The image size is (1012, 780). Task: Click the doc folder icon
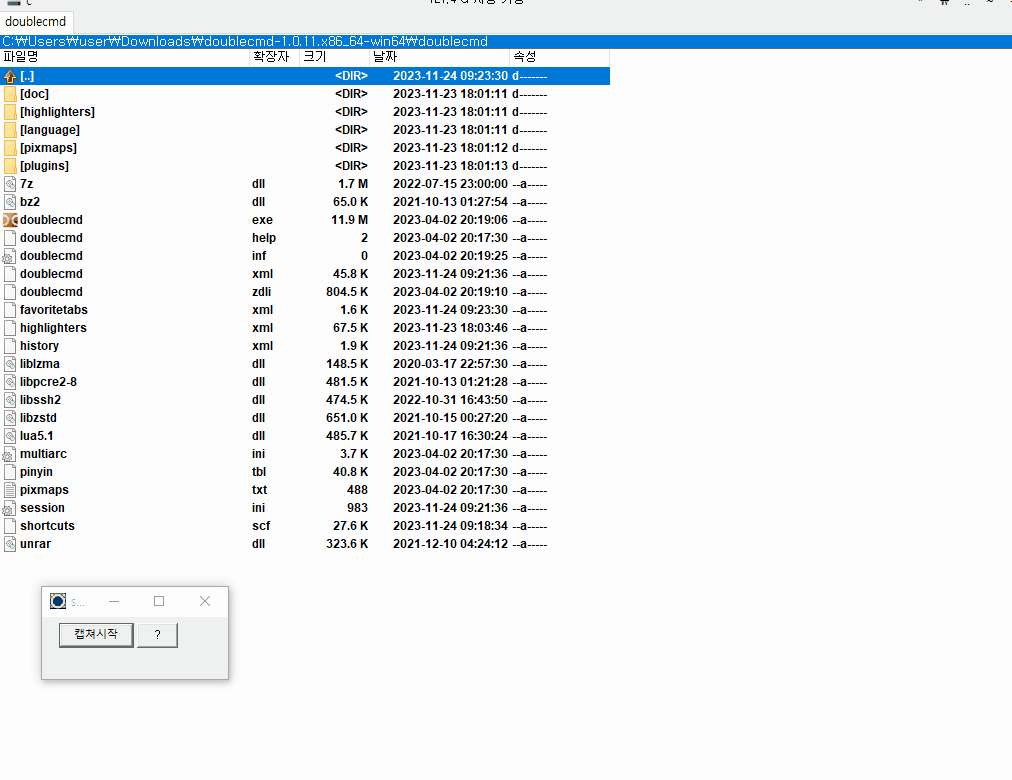10,94
